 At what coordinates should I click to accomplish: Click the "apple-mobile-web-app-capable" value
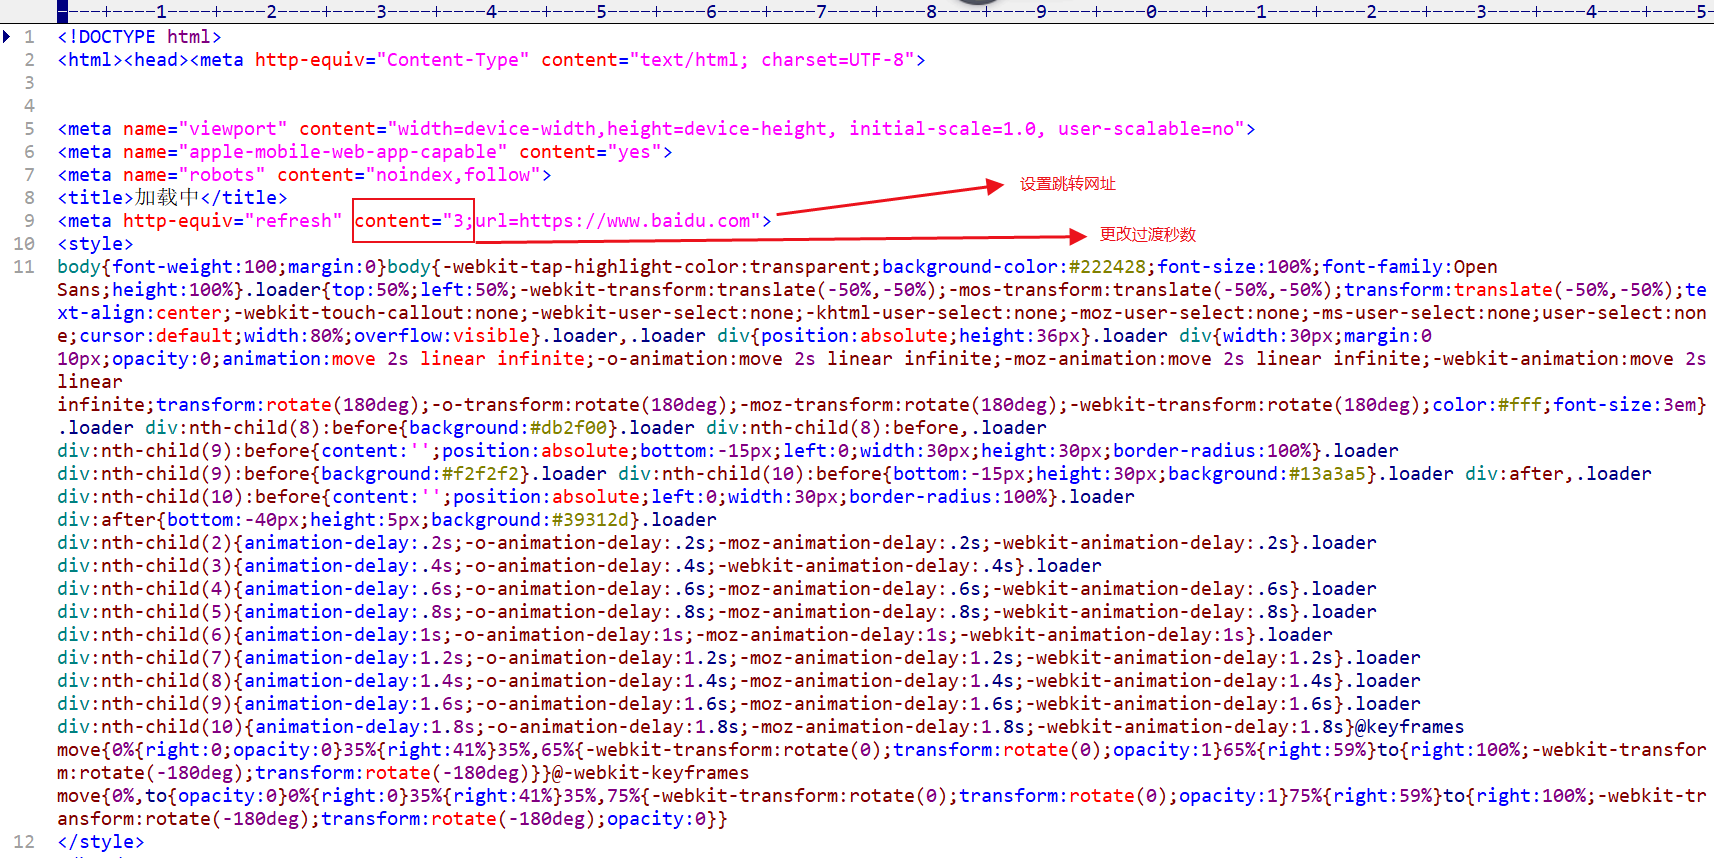click(x=343, y=152)
